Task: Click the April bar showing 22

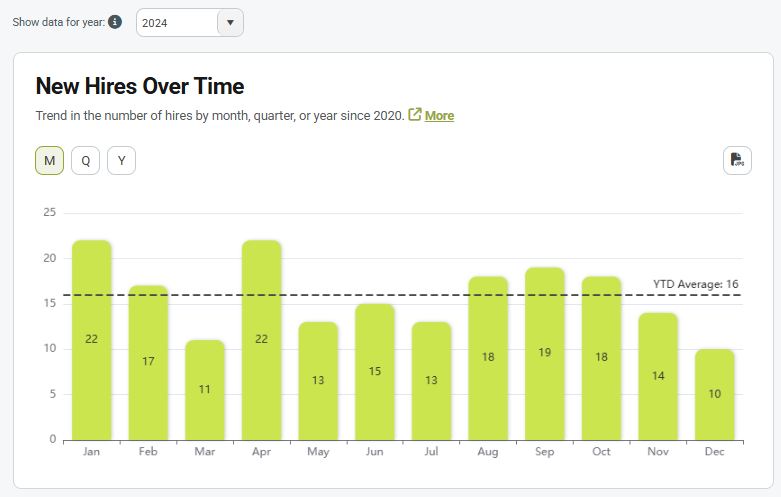Action: [x=261, y=340]
